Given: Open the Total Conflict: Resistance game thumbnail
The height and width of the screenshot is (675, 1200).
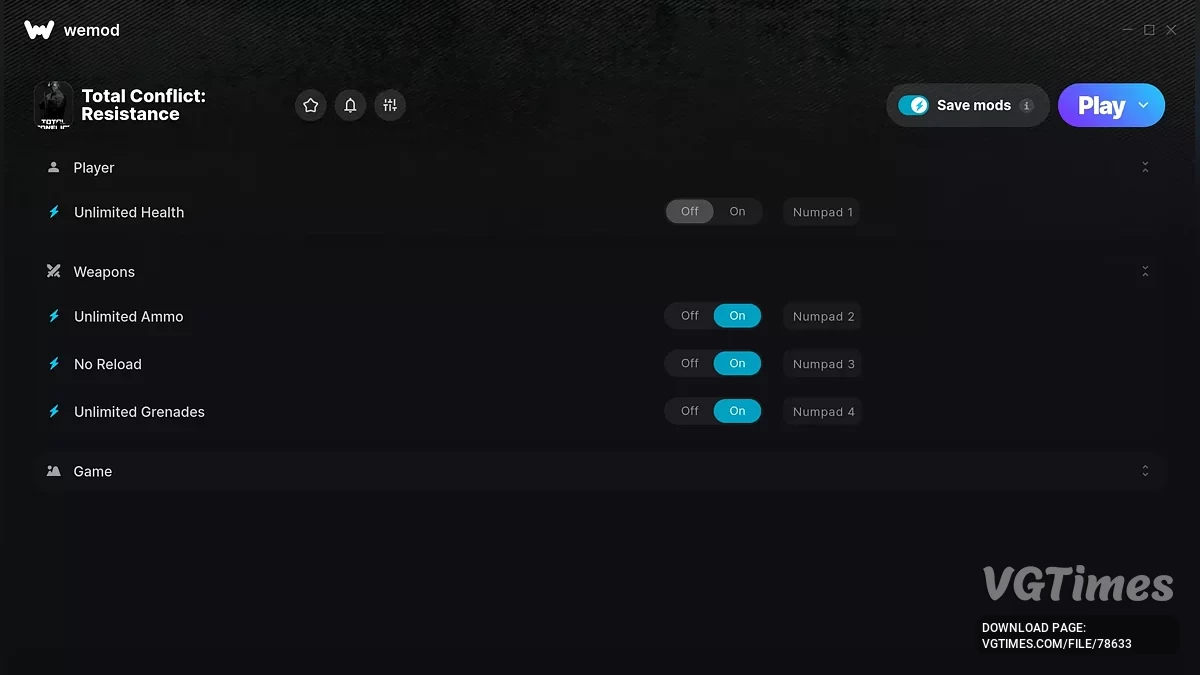Looking at the screenshot, I should (53, 105).
